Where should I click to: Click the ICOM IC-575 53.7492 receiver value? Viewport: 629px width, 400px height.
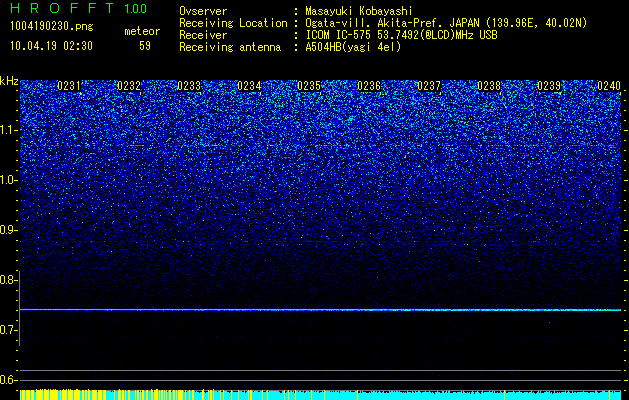(x=401, y=35)
